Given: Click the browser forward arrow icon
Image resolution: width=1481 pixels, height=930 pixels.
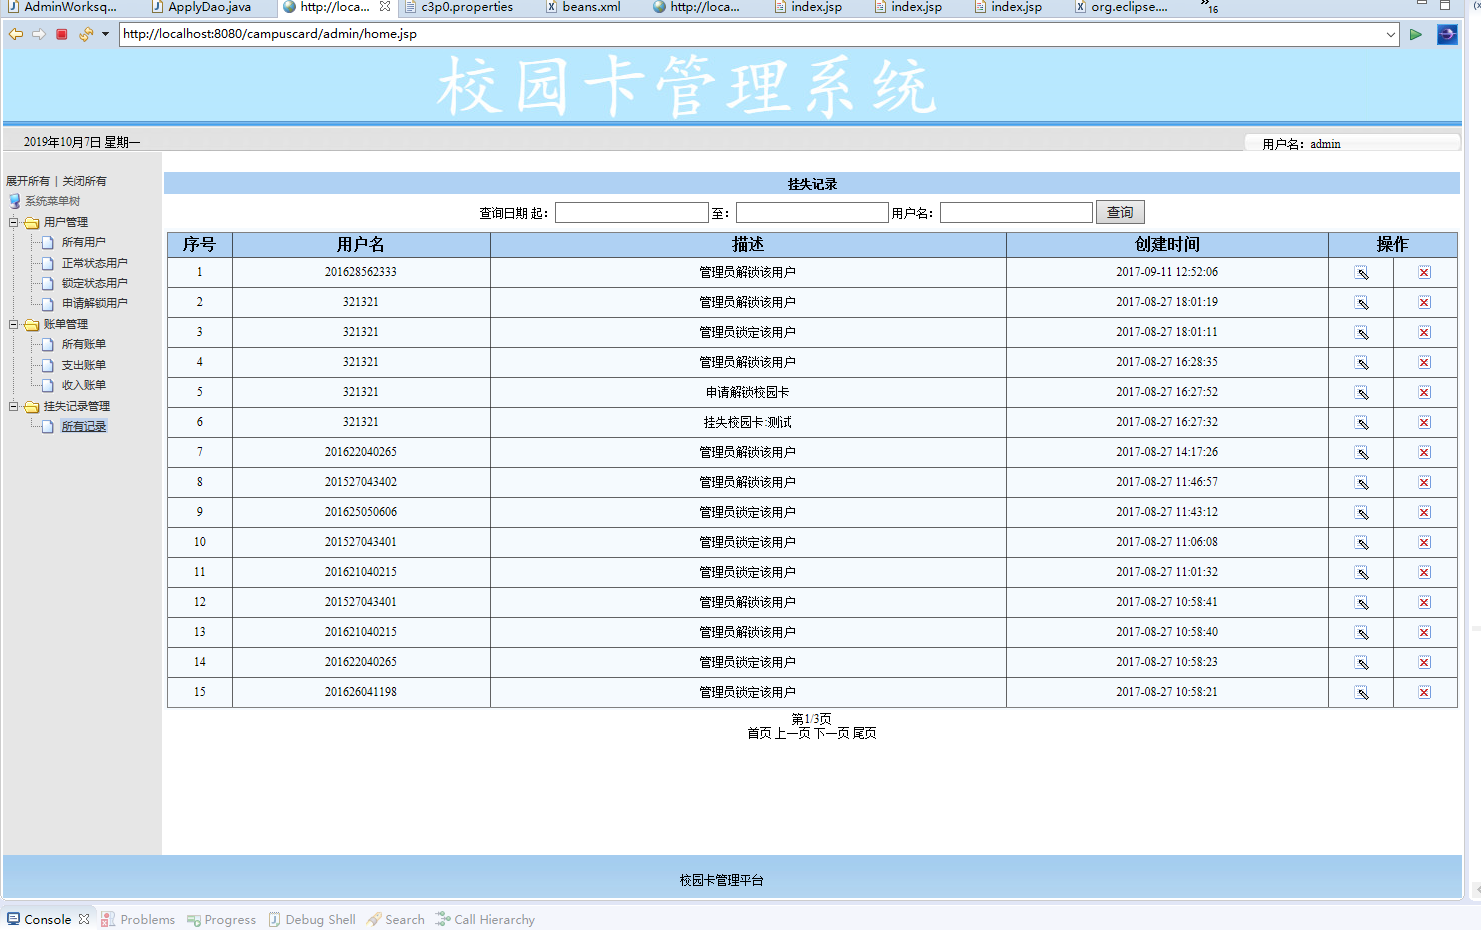Looking at the screenshot, I should (38, 34).
